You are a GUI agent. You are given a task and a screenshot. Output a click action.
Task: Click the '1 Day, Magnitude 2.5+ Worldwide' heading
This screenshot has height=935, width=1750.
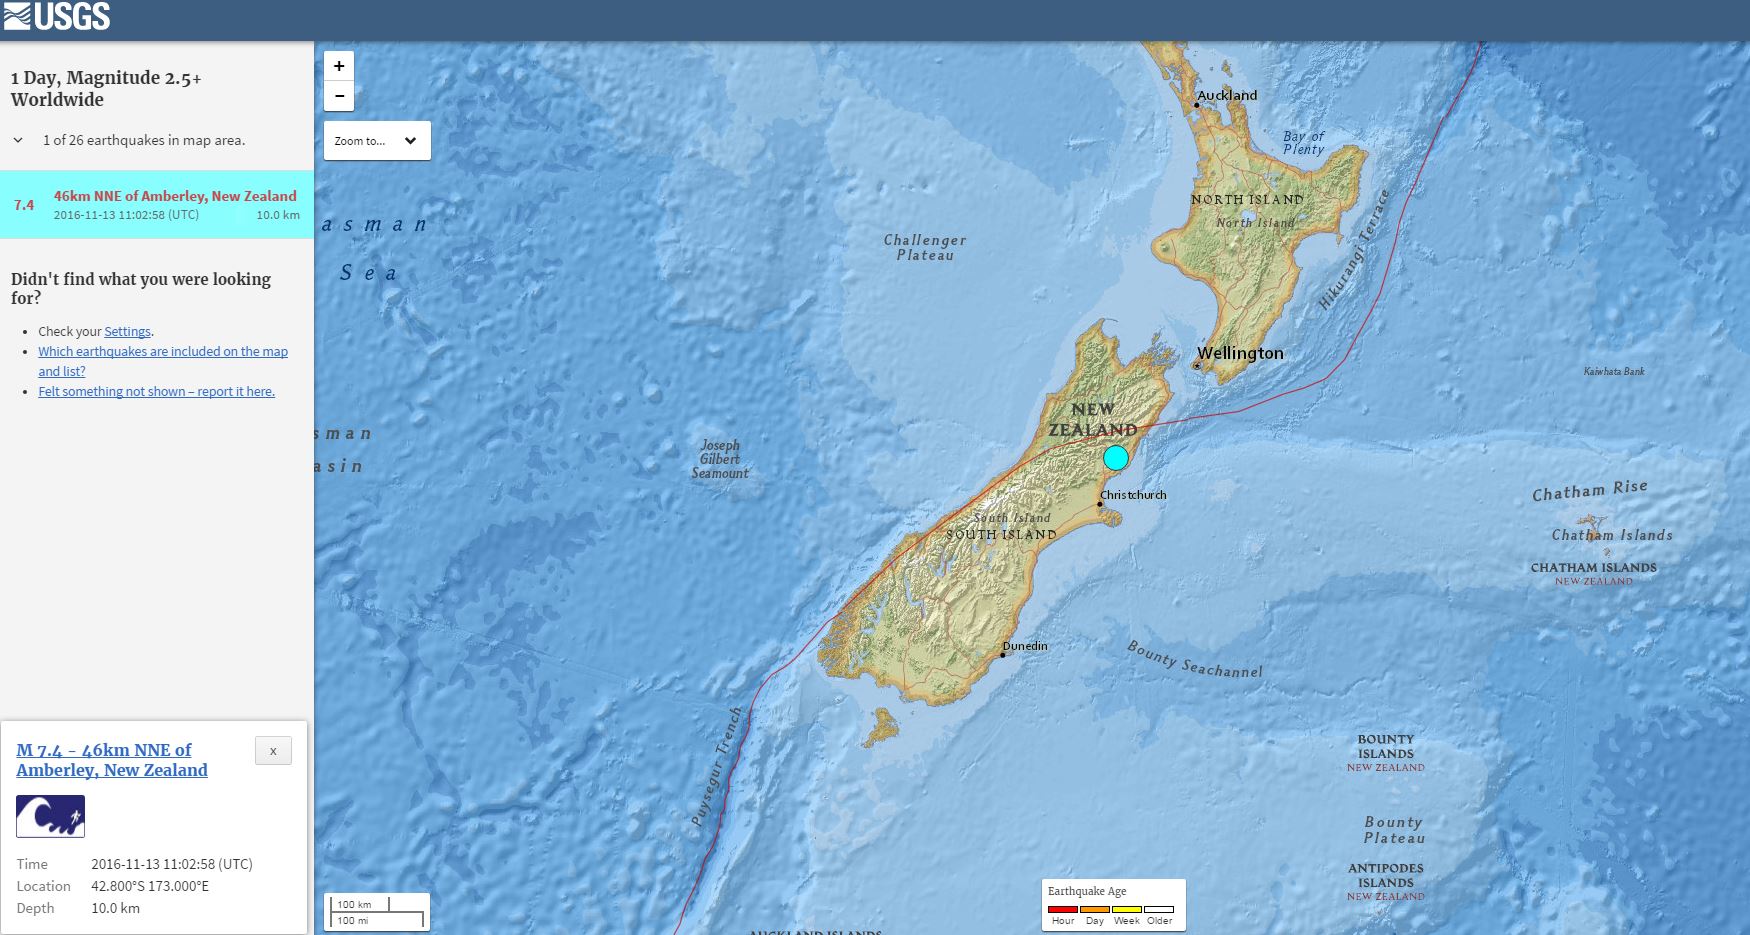coord(106,88)
